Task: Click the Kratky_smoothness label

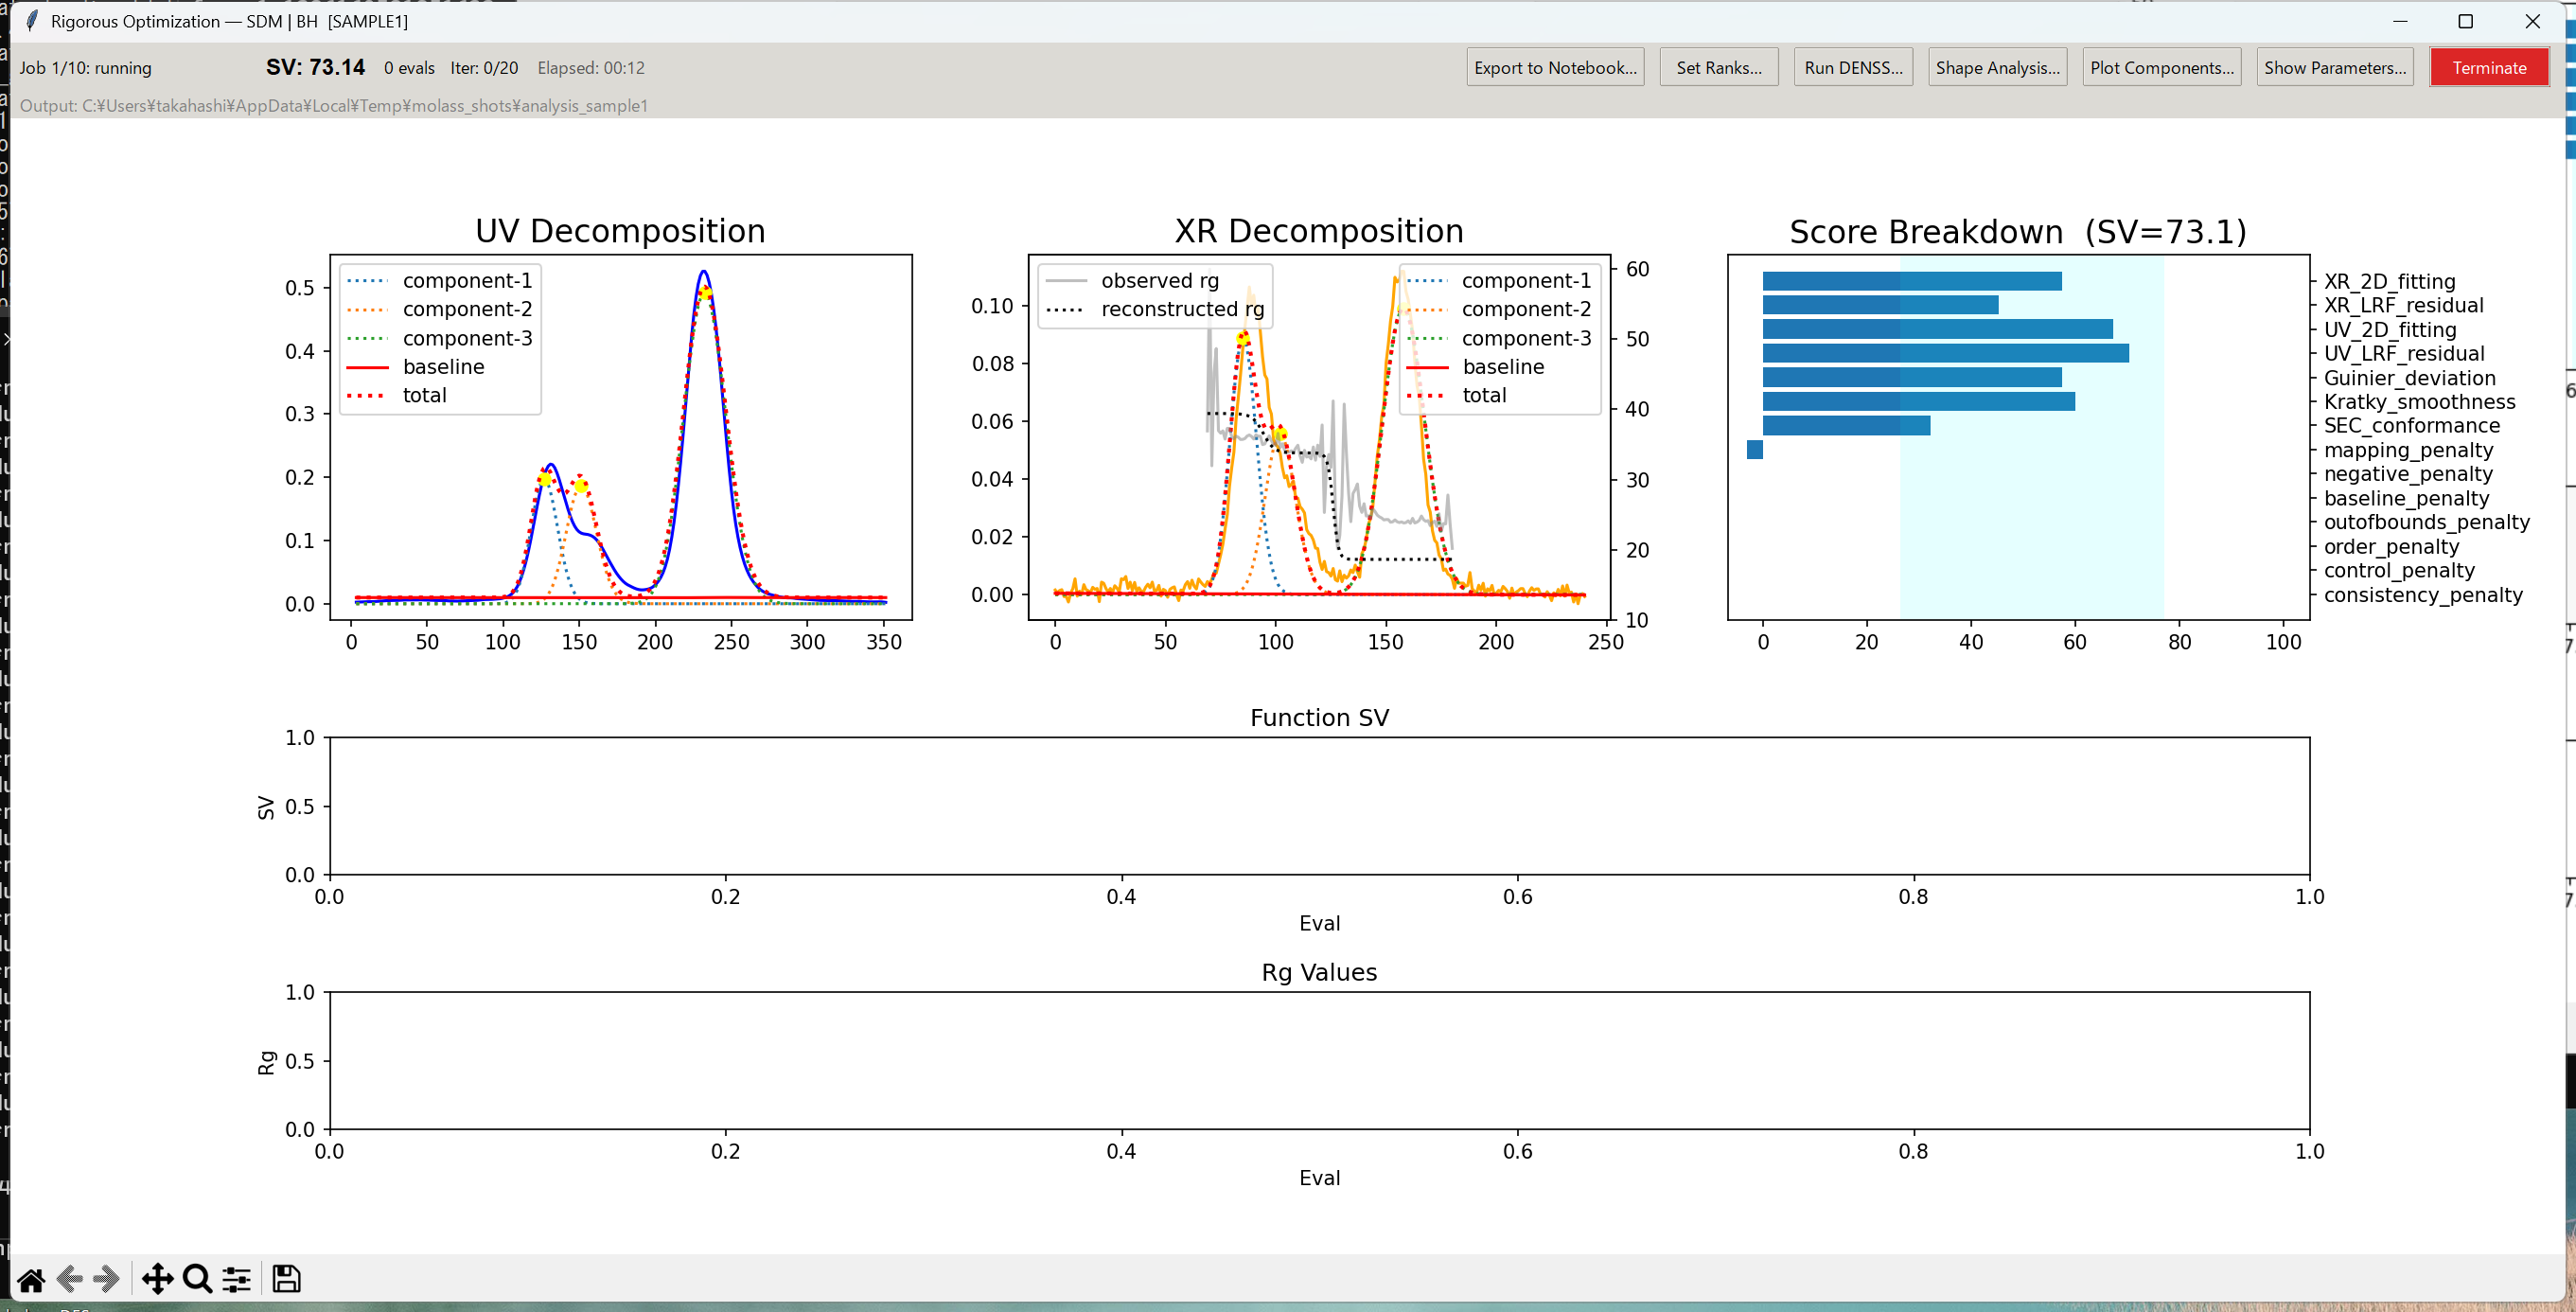Action: (2419, 402)
